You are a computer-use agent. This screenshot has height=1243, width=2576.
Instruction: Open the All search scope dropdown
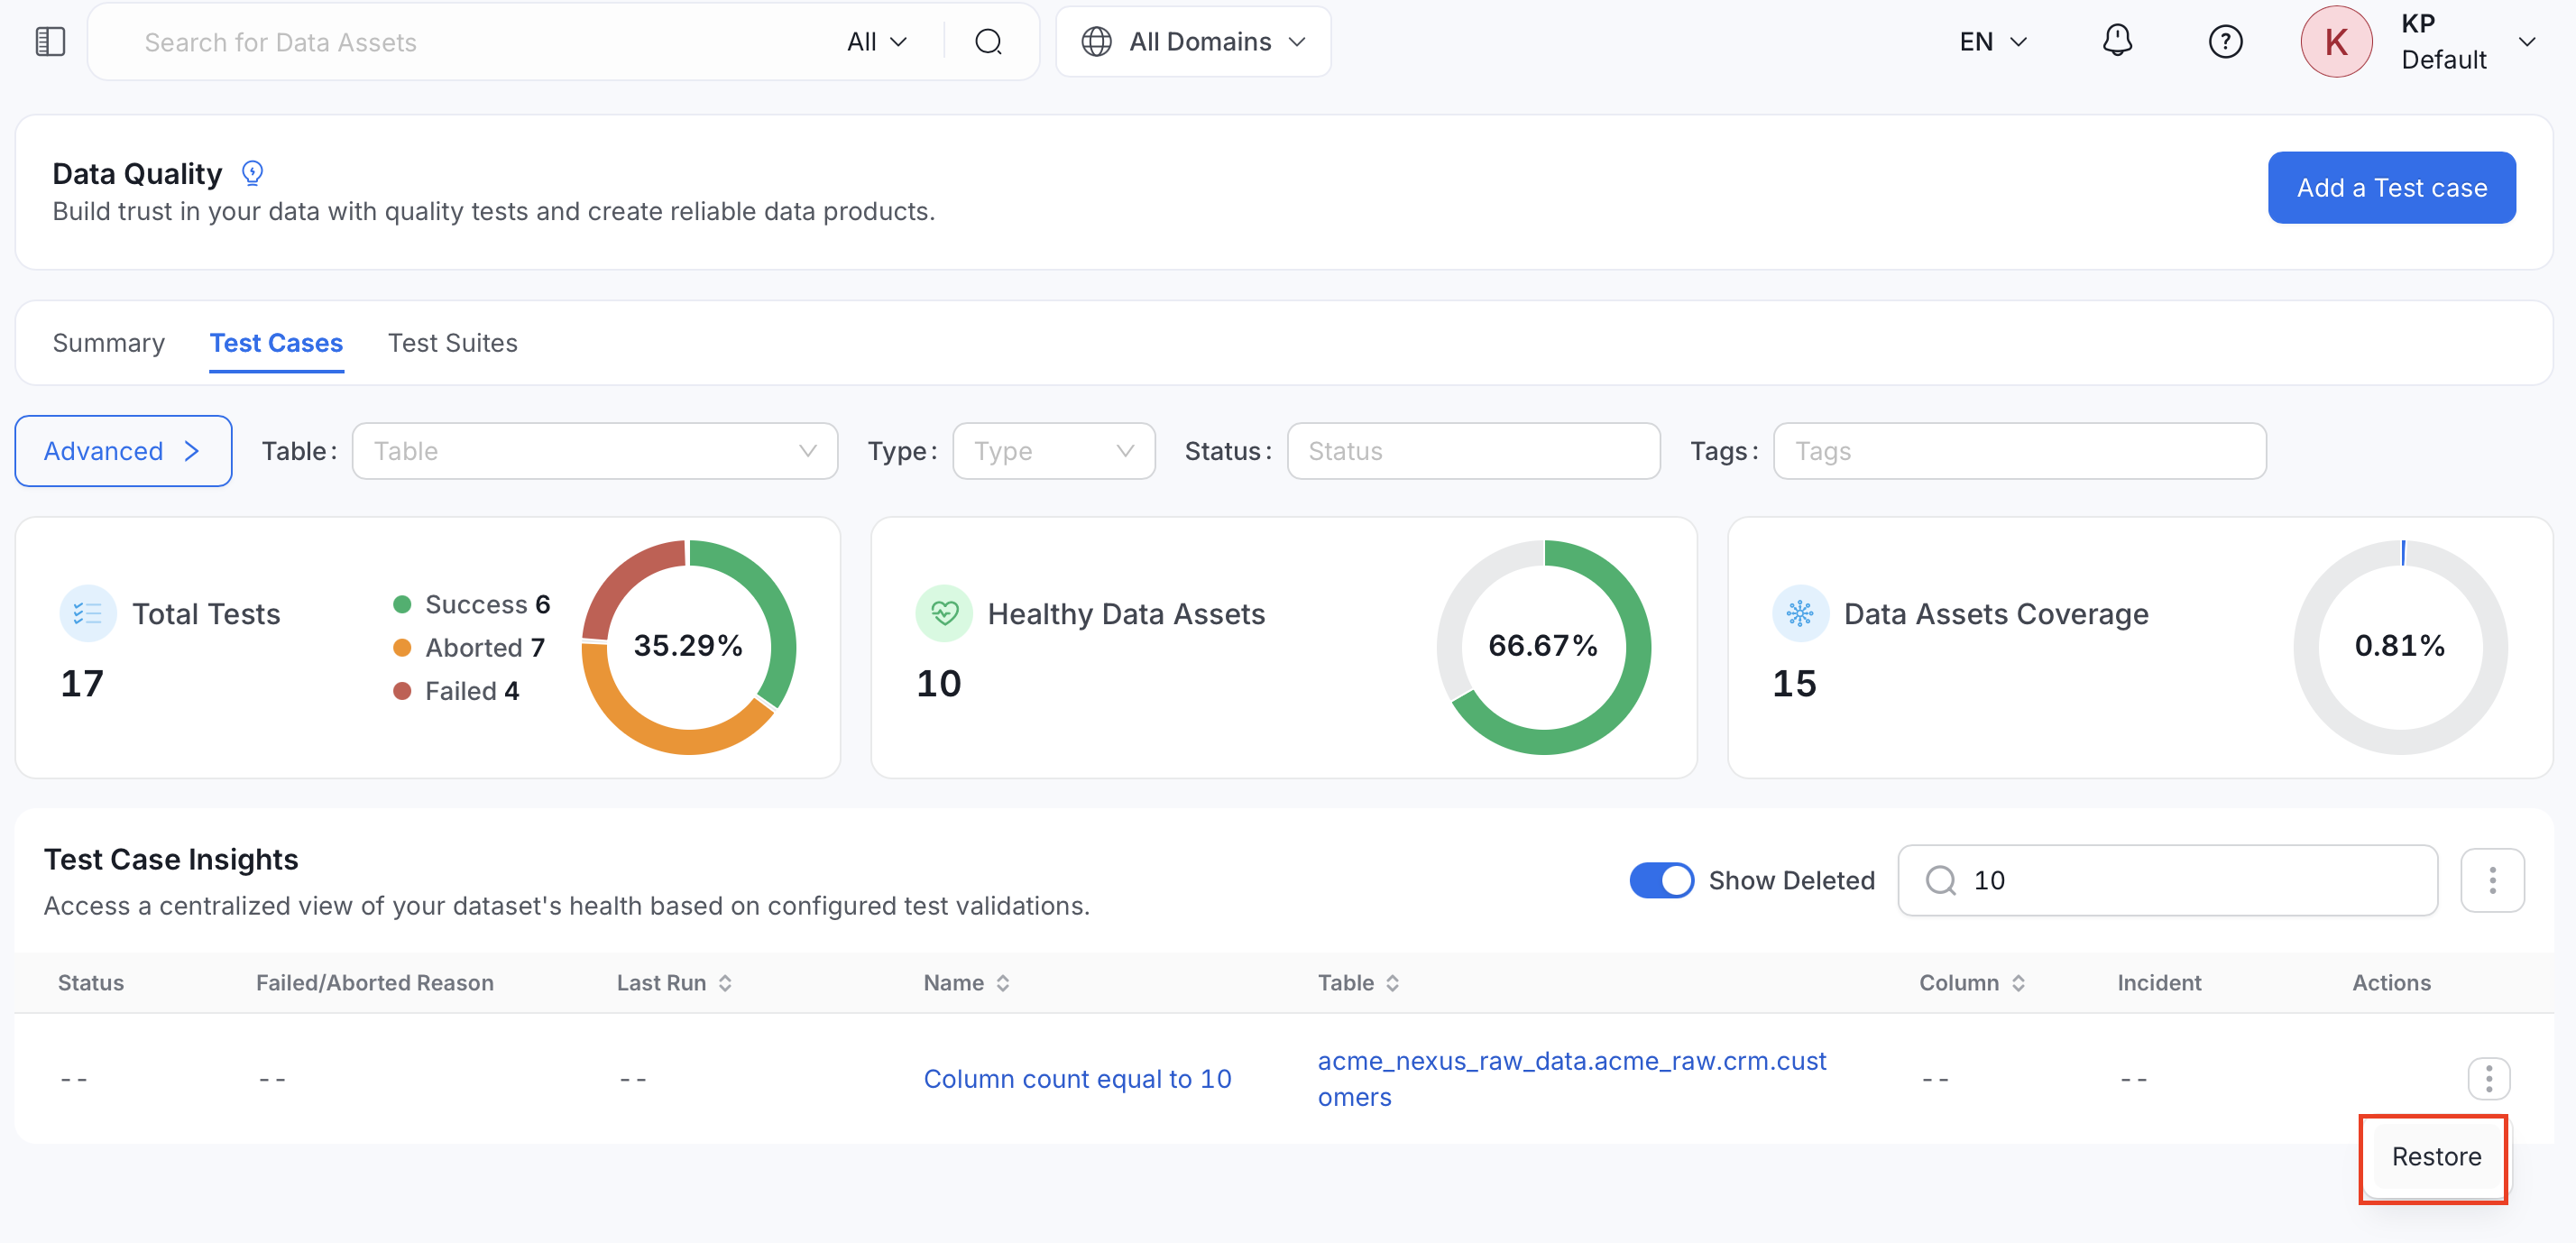coord(877,42)
